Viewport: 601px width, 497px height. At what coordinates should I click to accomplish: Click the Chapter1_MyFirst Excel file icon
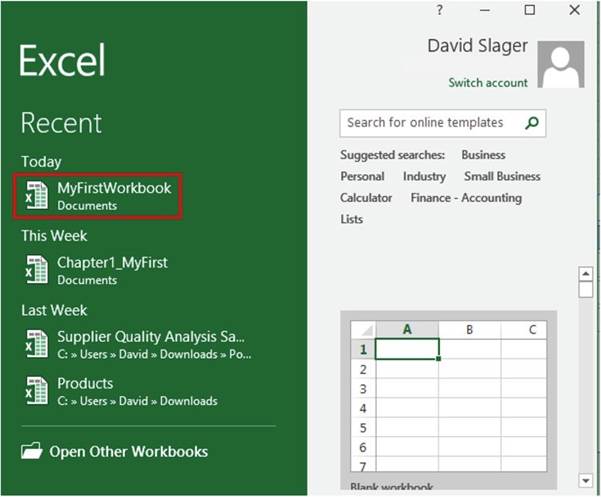click(36, 270)
